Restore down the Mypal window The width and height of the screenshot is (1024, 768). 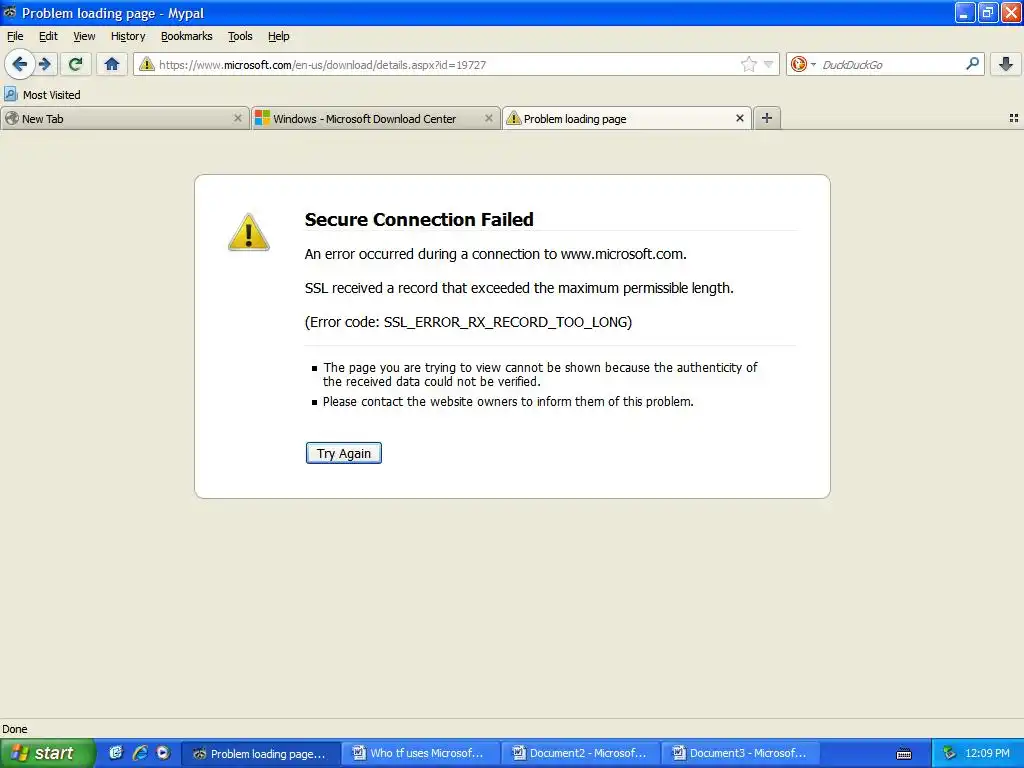(988, 12)
